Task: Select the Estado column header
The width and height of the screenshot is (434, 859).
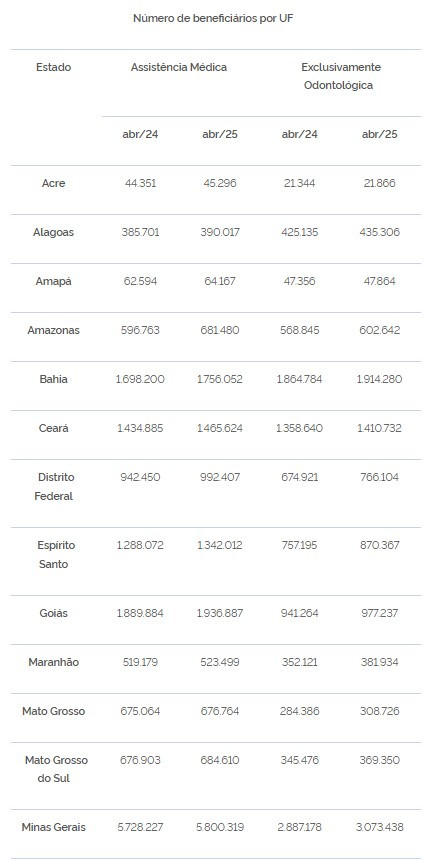Action: tap(54, 67)
